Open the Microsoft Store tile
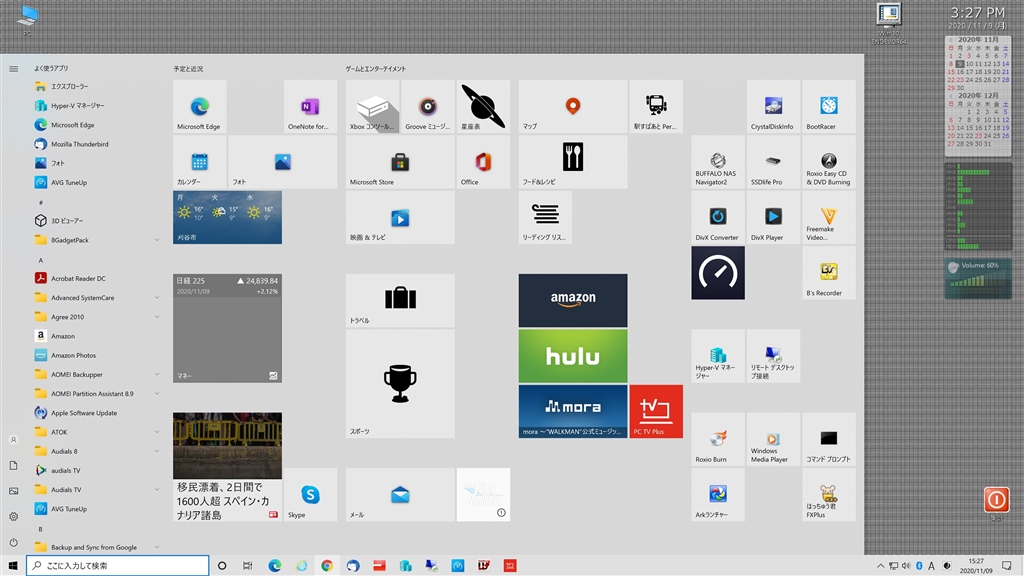This screenshot has width=1024, height=576. click(400, 163)
